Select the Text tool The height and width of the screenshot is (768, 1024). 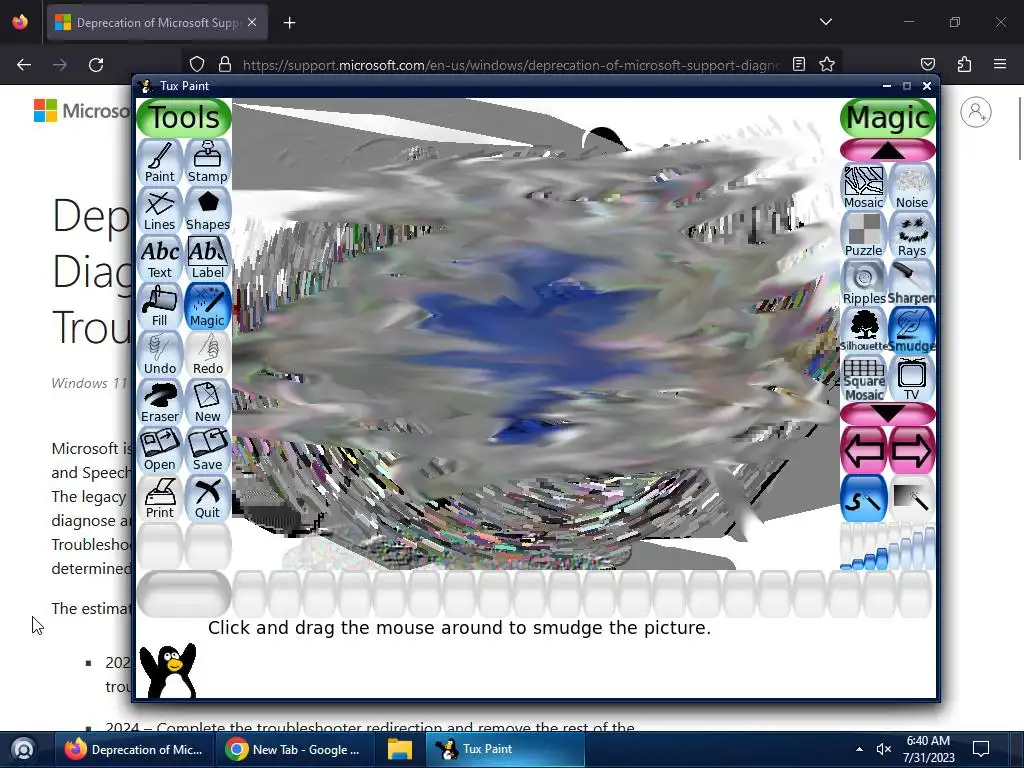[x=159, y=258]
